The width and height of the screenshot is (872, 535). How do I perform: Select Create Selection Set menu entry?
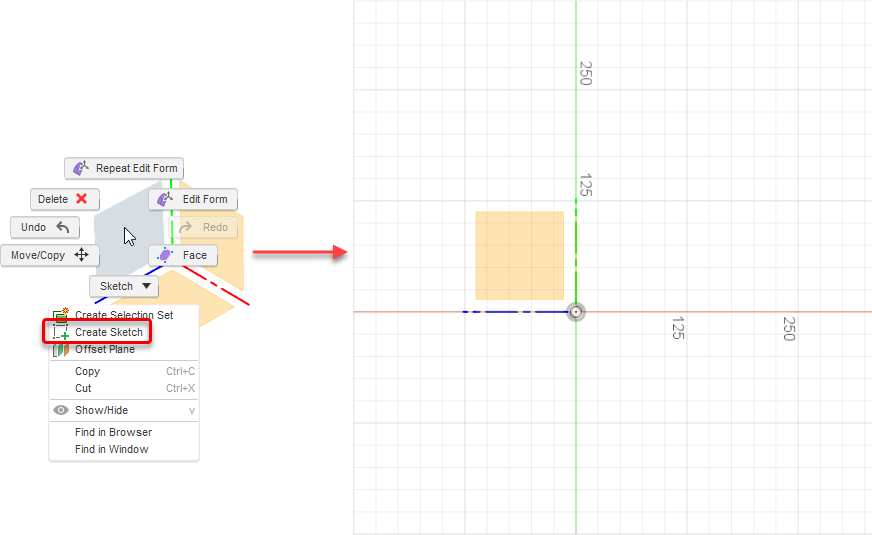(x=124, y=315)
